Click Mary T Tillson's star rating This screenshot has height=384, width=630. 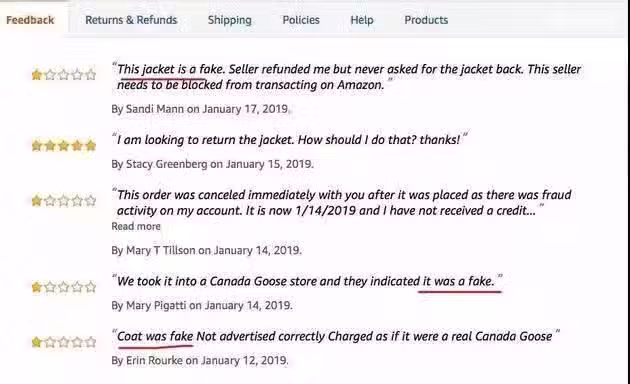pos(64,200)
